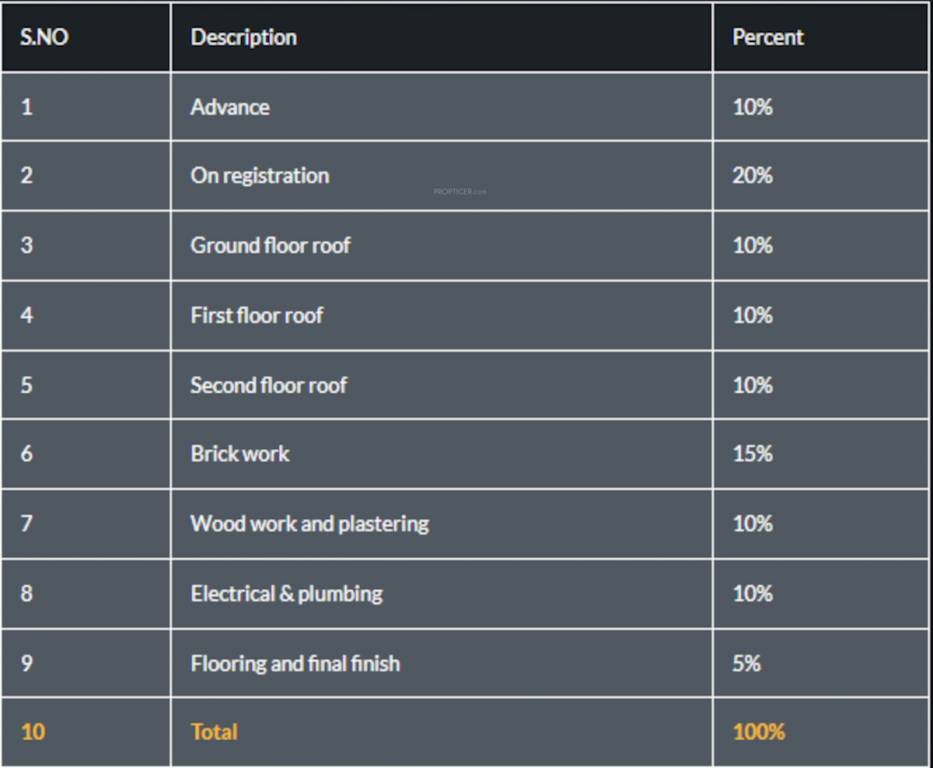
Task: Click the watermark text beside On registration
Action: 460,191
